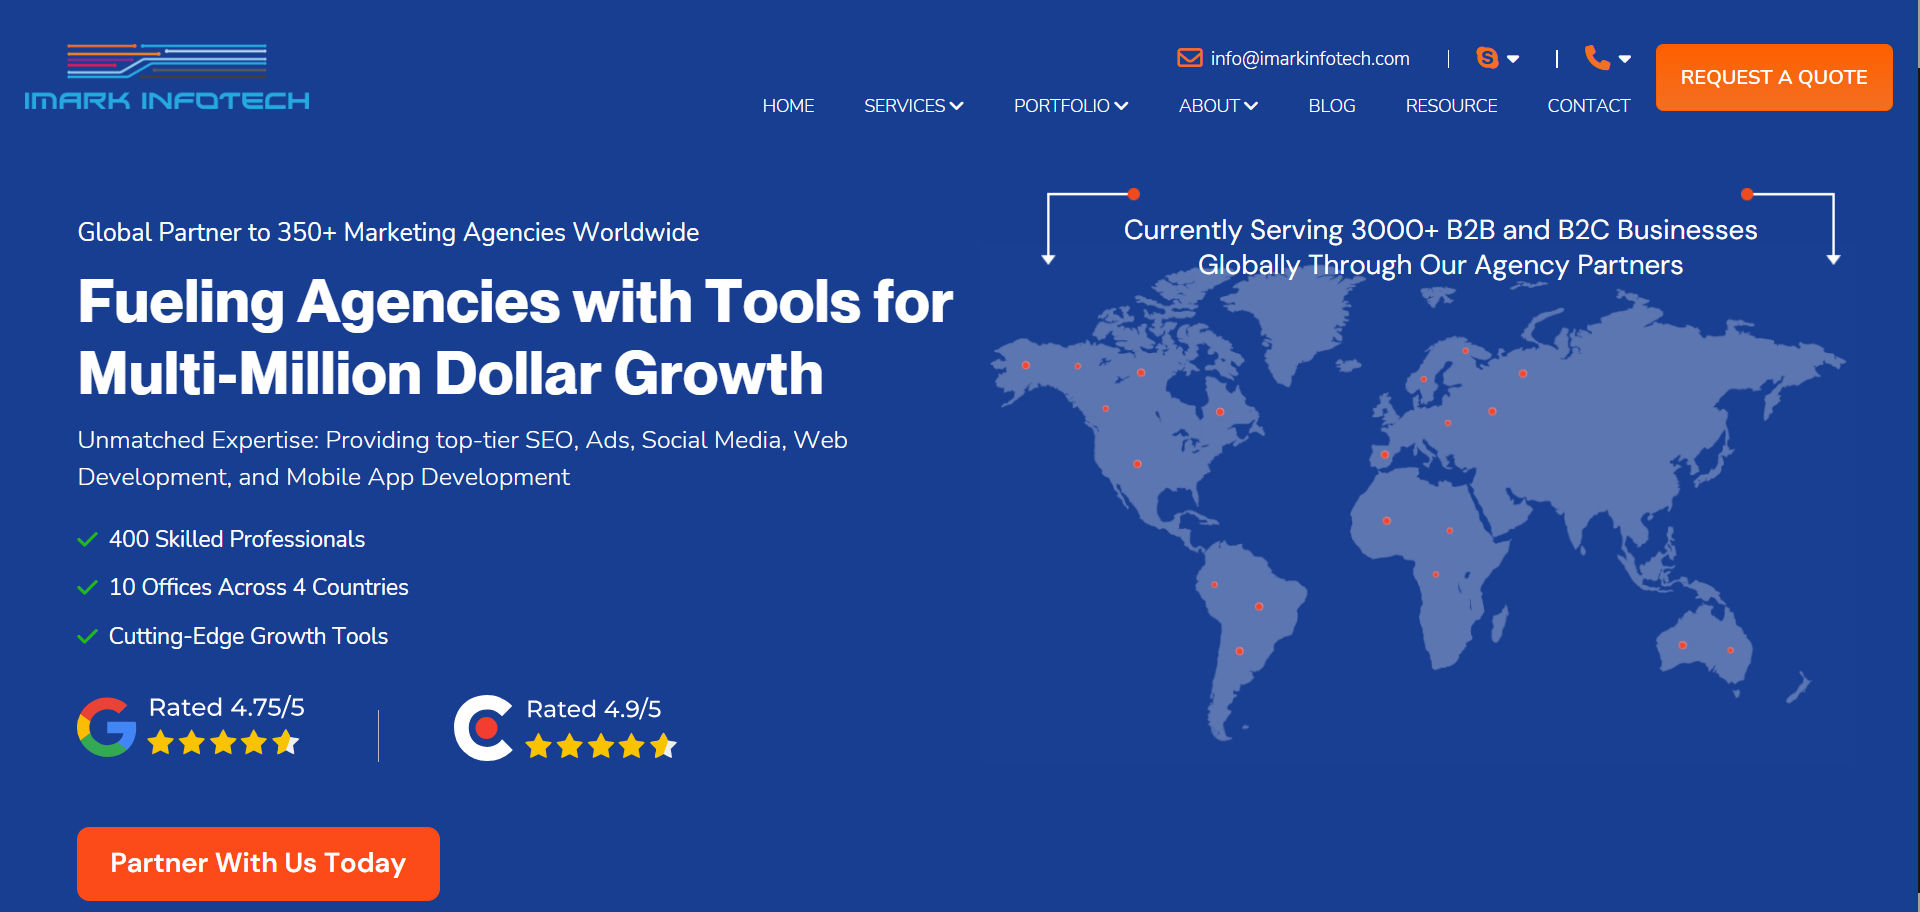Click the Clutch logo rating icon
Viewport: 1920px width, 912px height.
[483, 728]
